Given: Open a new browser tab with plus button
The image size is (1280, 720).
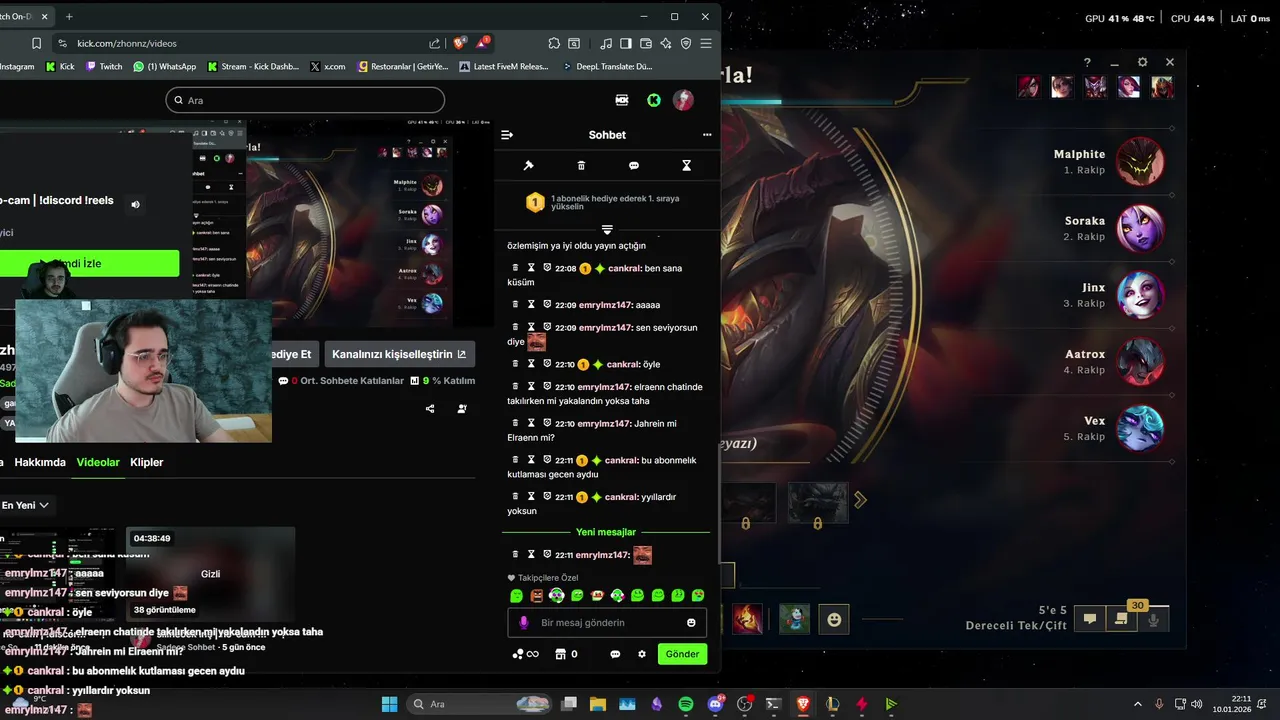Looking at the screenshot, I should 69,16.
